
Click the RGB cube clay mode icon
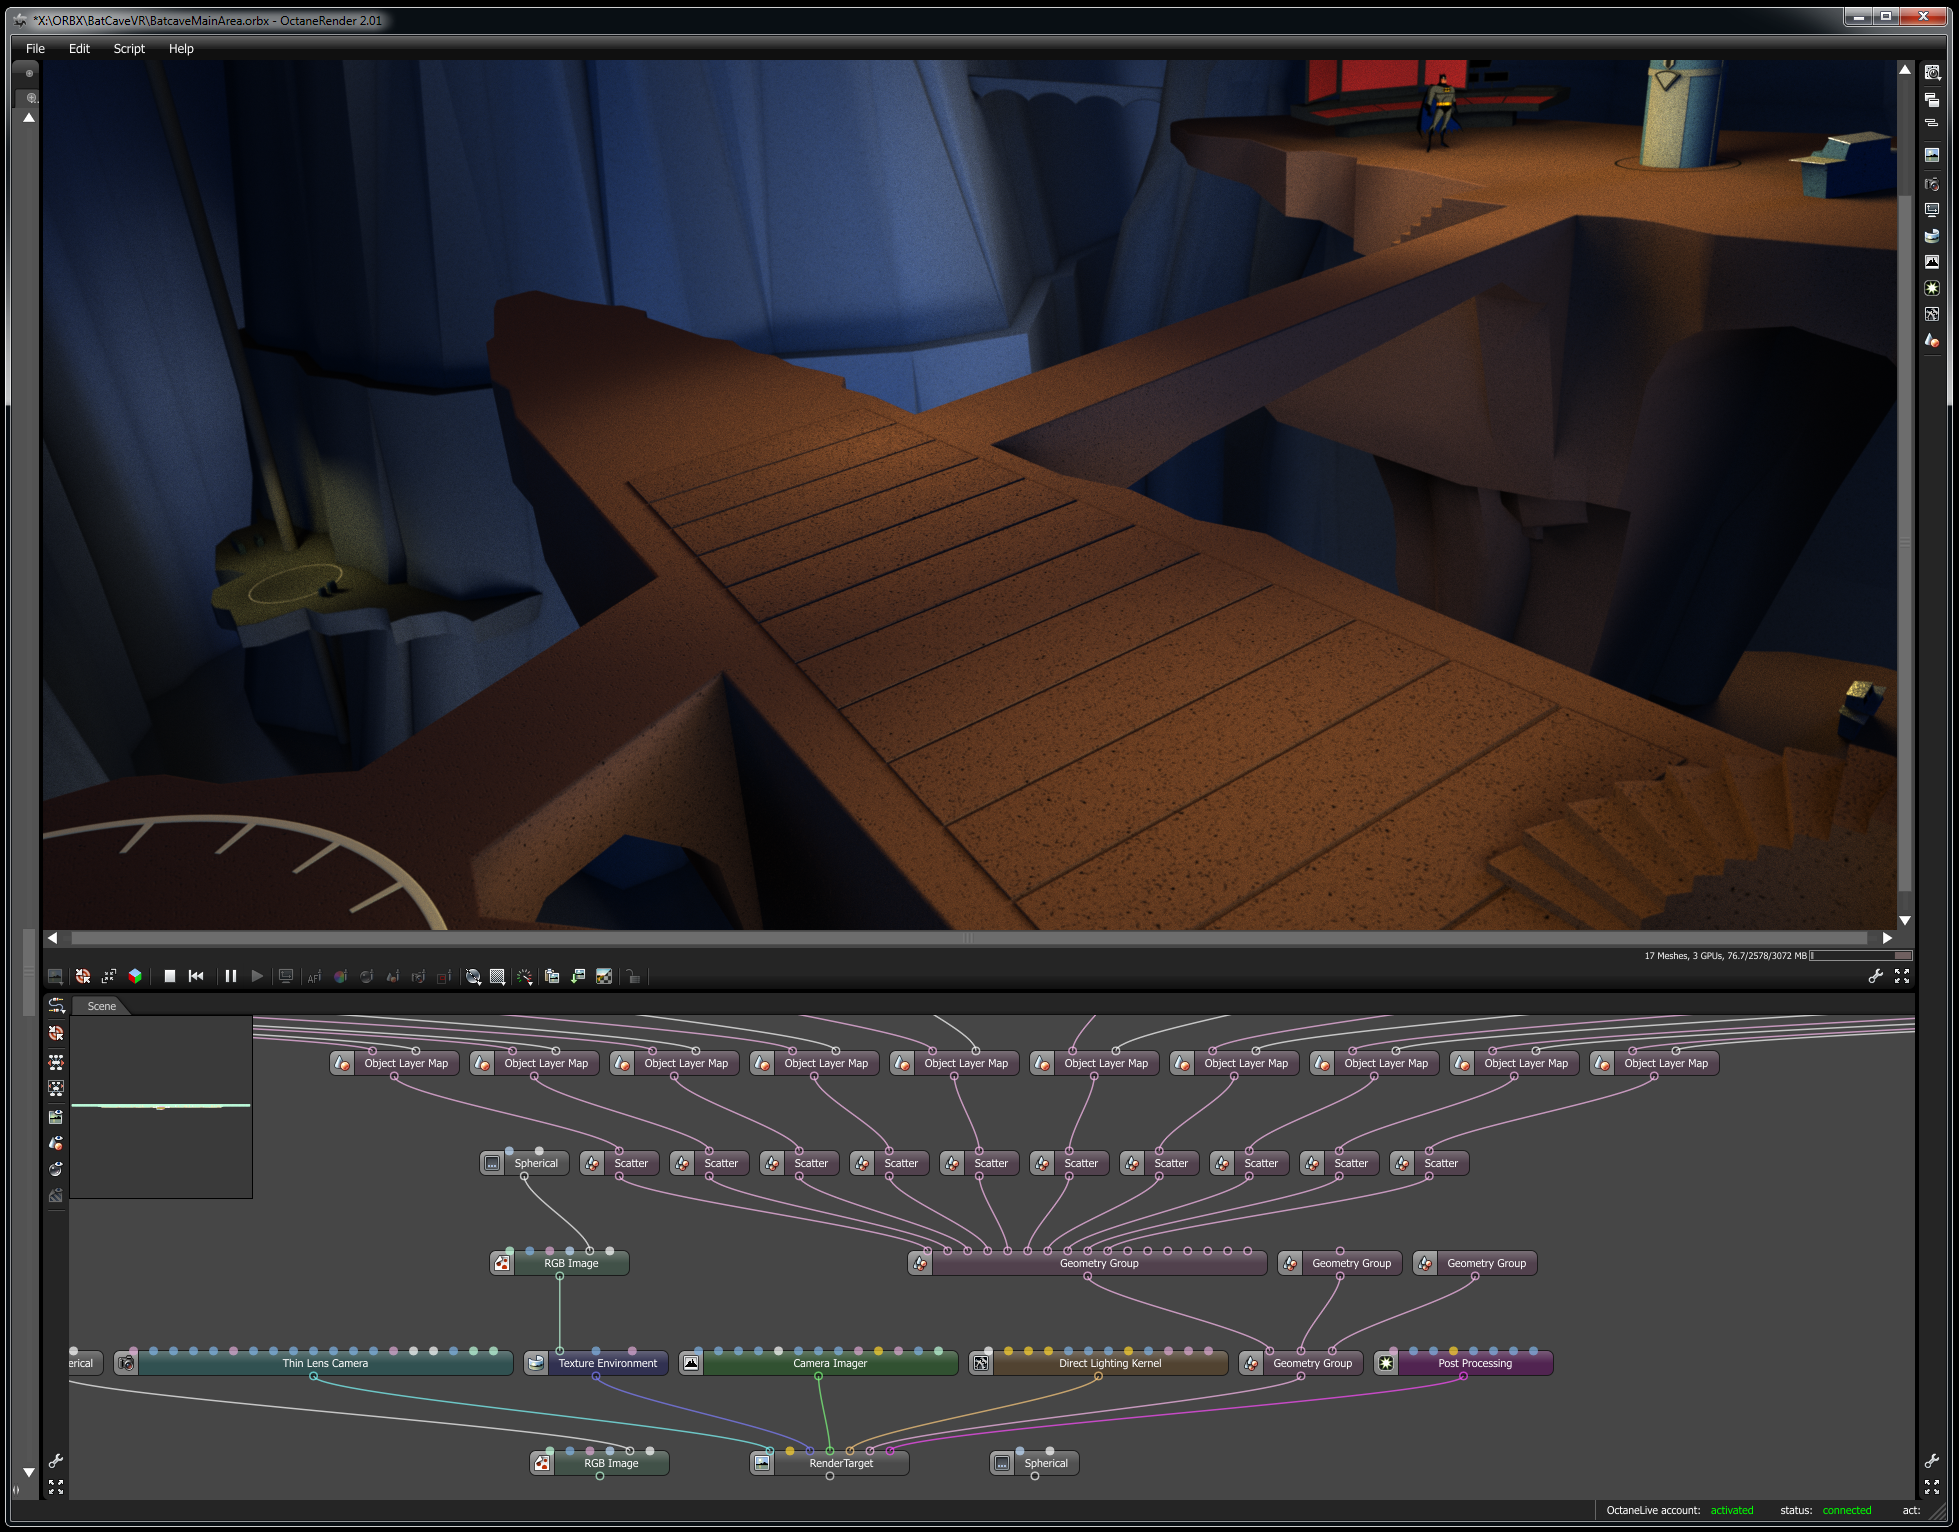click(x=135, y=976)
